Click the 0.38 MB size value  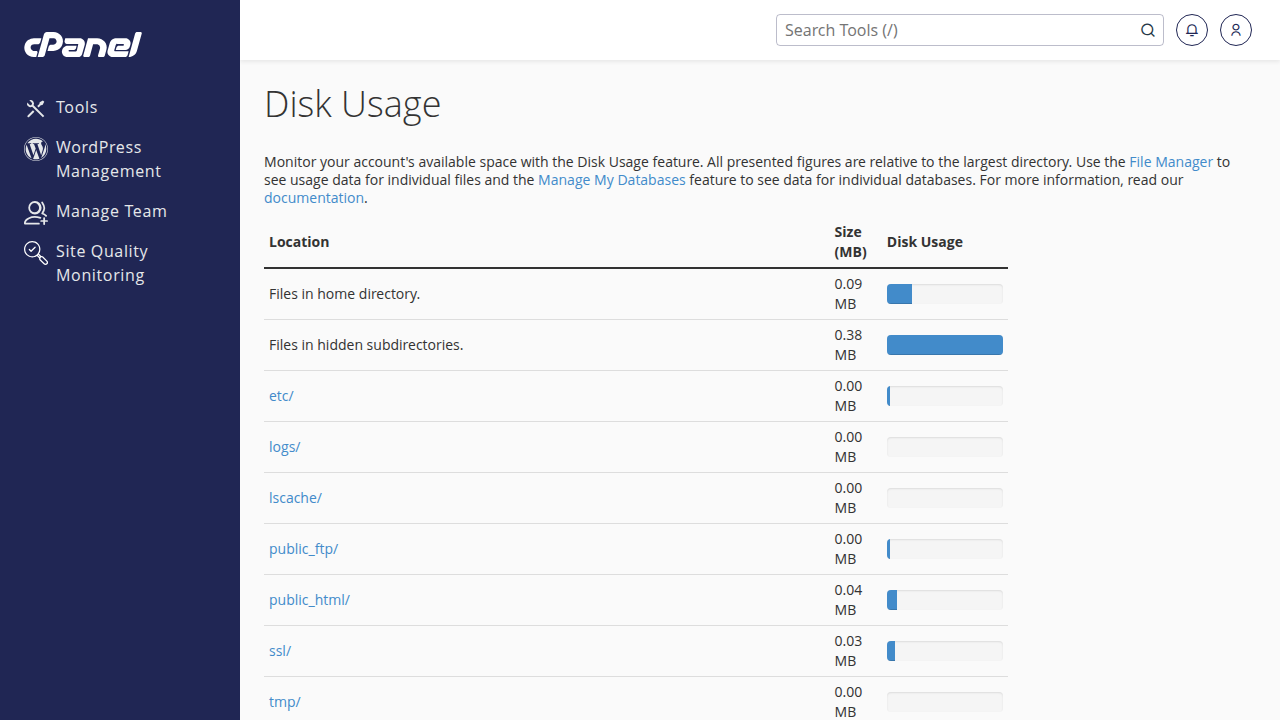point(848,345)
